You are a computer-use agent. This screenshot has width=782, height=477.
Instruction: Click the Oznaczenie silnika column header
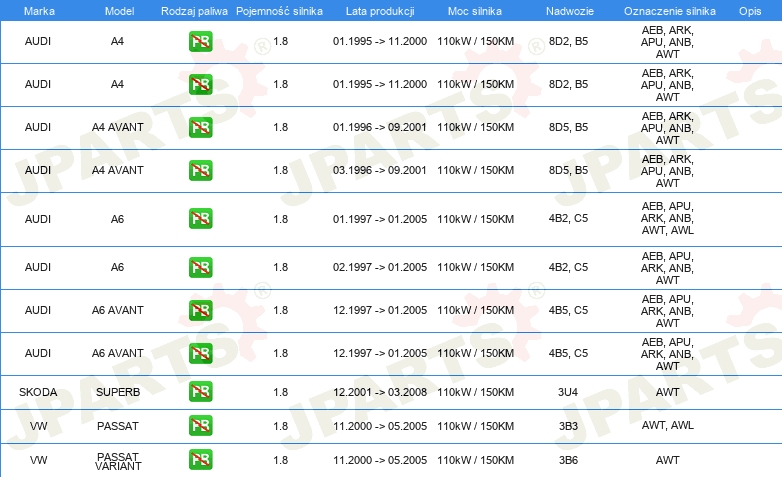[670, 11]
